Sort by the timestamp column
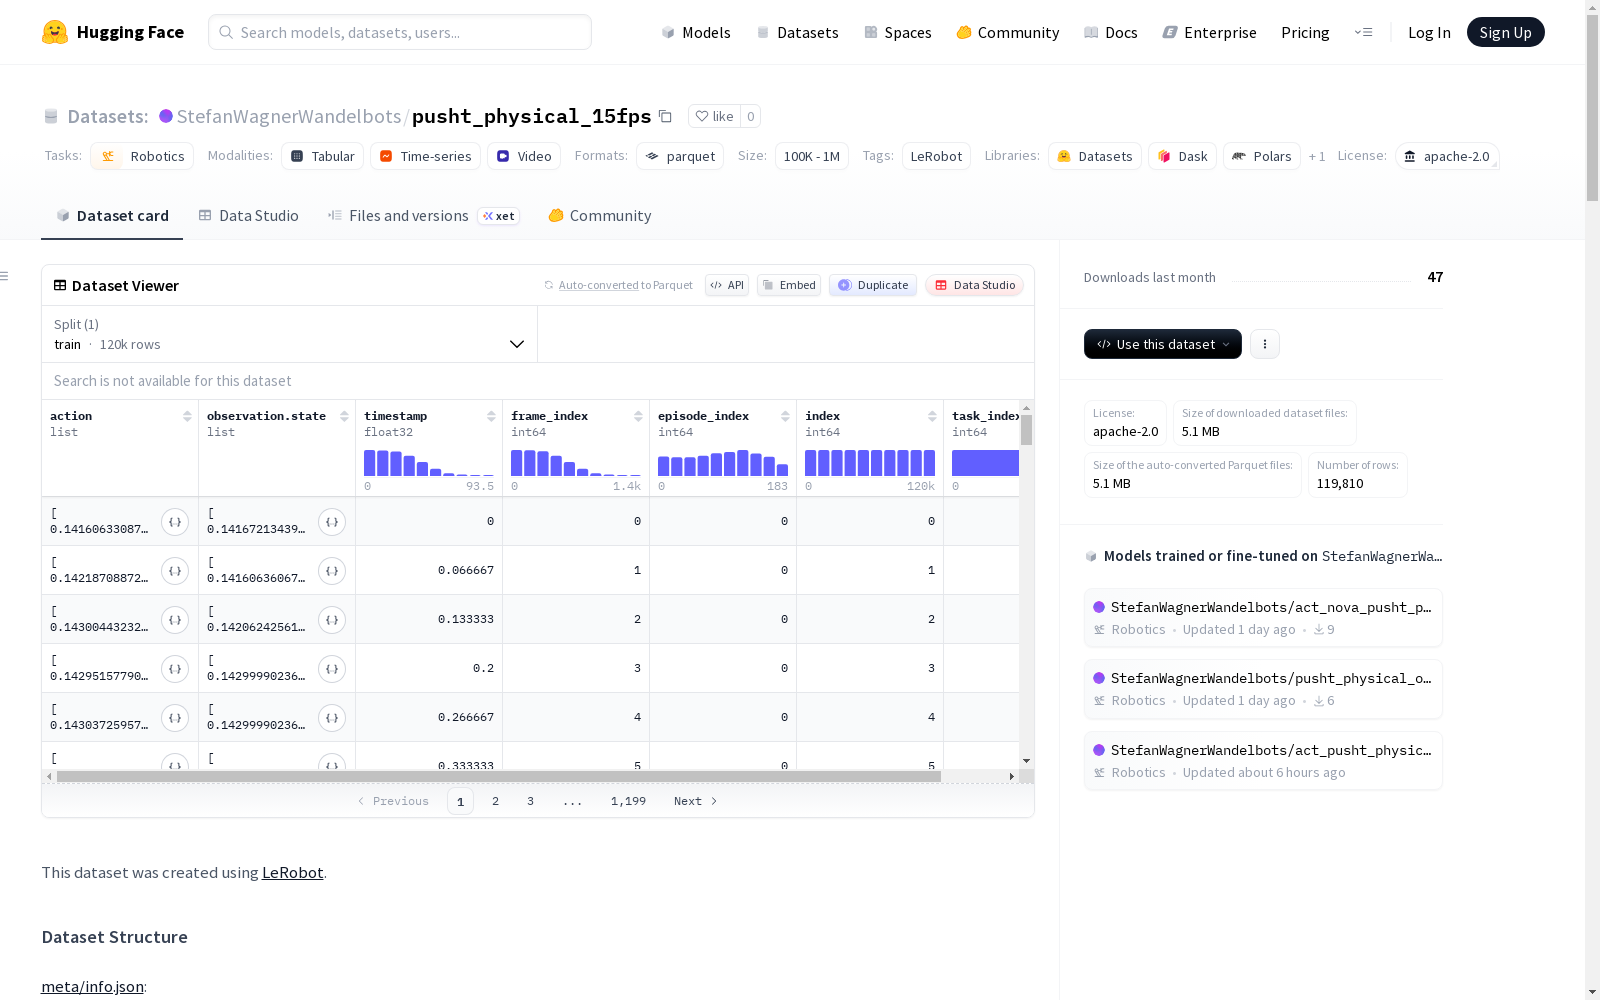This screenshot has width=1600, height=1000. point(491,416)
